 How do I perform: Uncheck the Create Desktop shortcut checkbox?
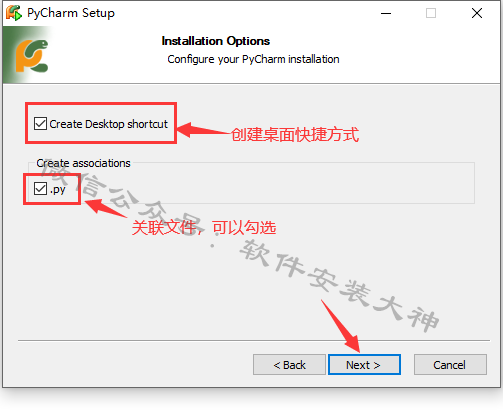(x=40, y=124)
